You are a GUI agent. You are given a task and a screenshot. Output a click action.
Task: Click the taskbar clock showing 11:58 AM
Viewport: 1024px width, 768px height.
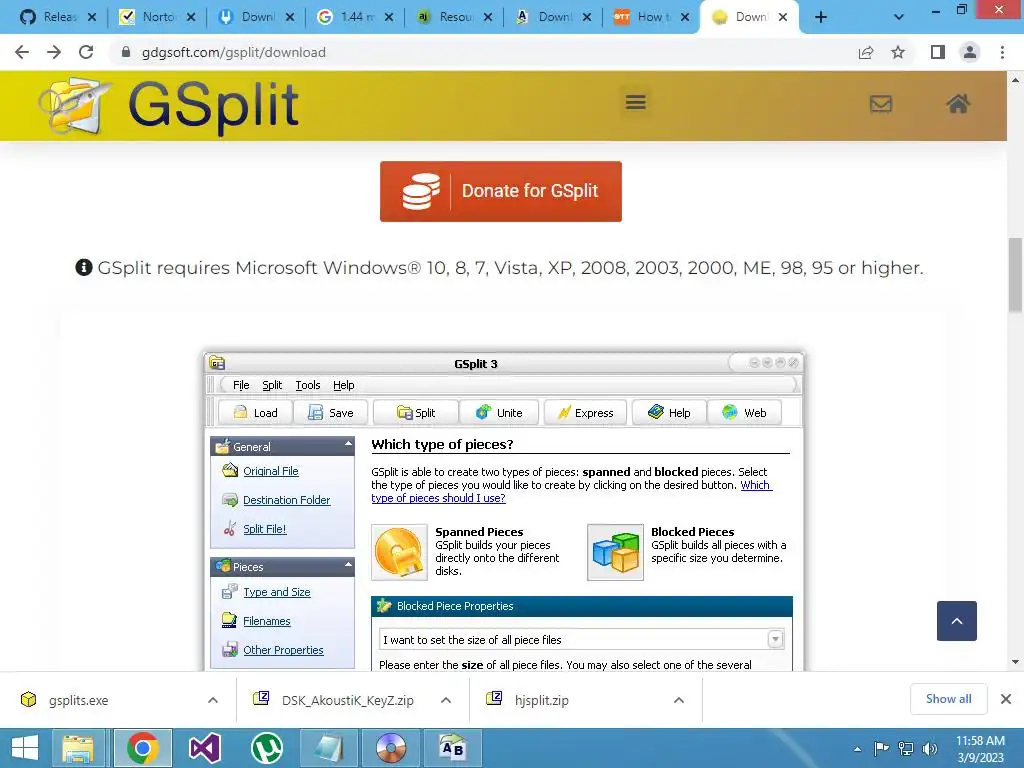pyautogui.click(x=980, y=748)
